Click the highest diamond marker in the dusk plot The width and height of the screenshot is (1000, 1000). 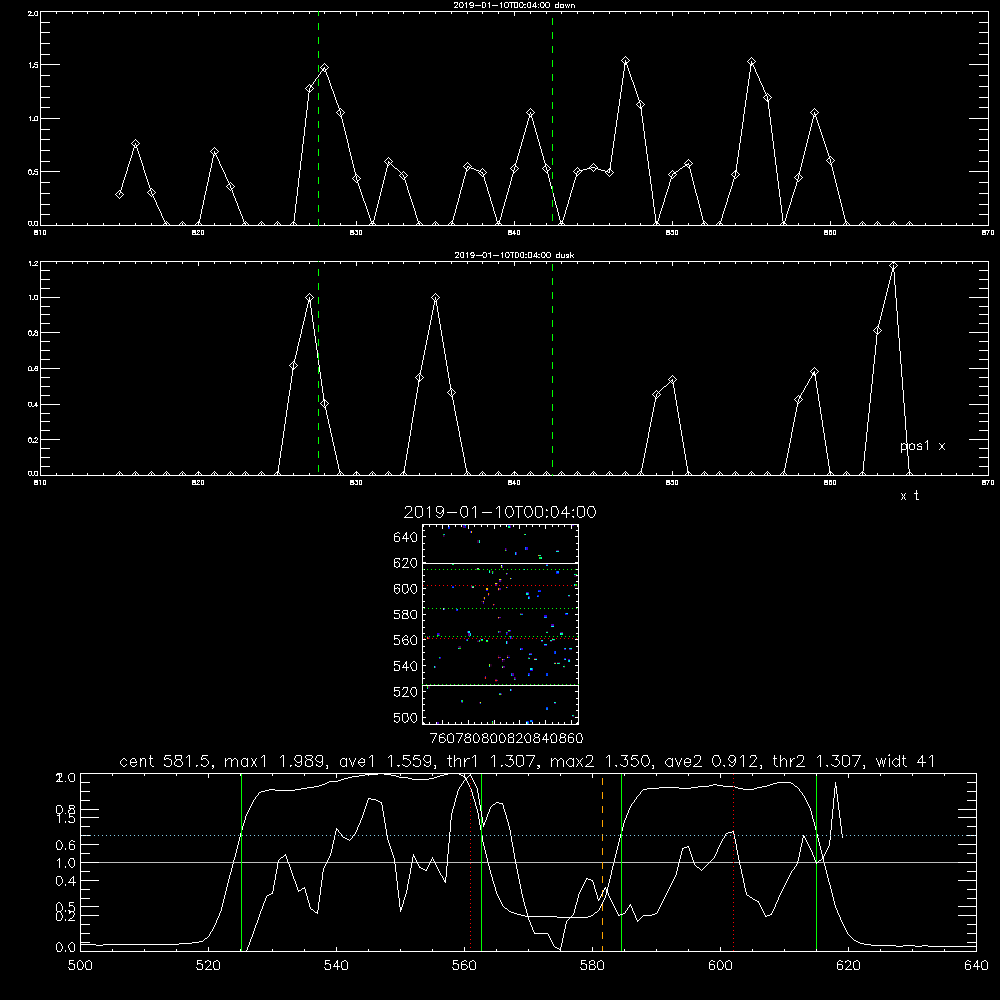coord(893,266)
